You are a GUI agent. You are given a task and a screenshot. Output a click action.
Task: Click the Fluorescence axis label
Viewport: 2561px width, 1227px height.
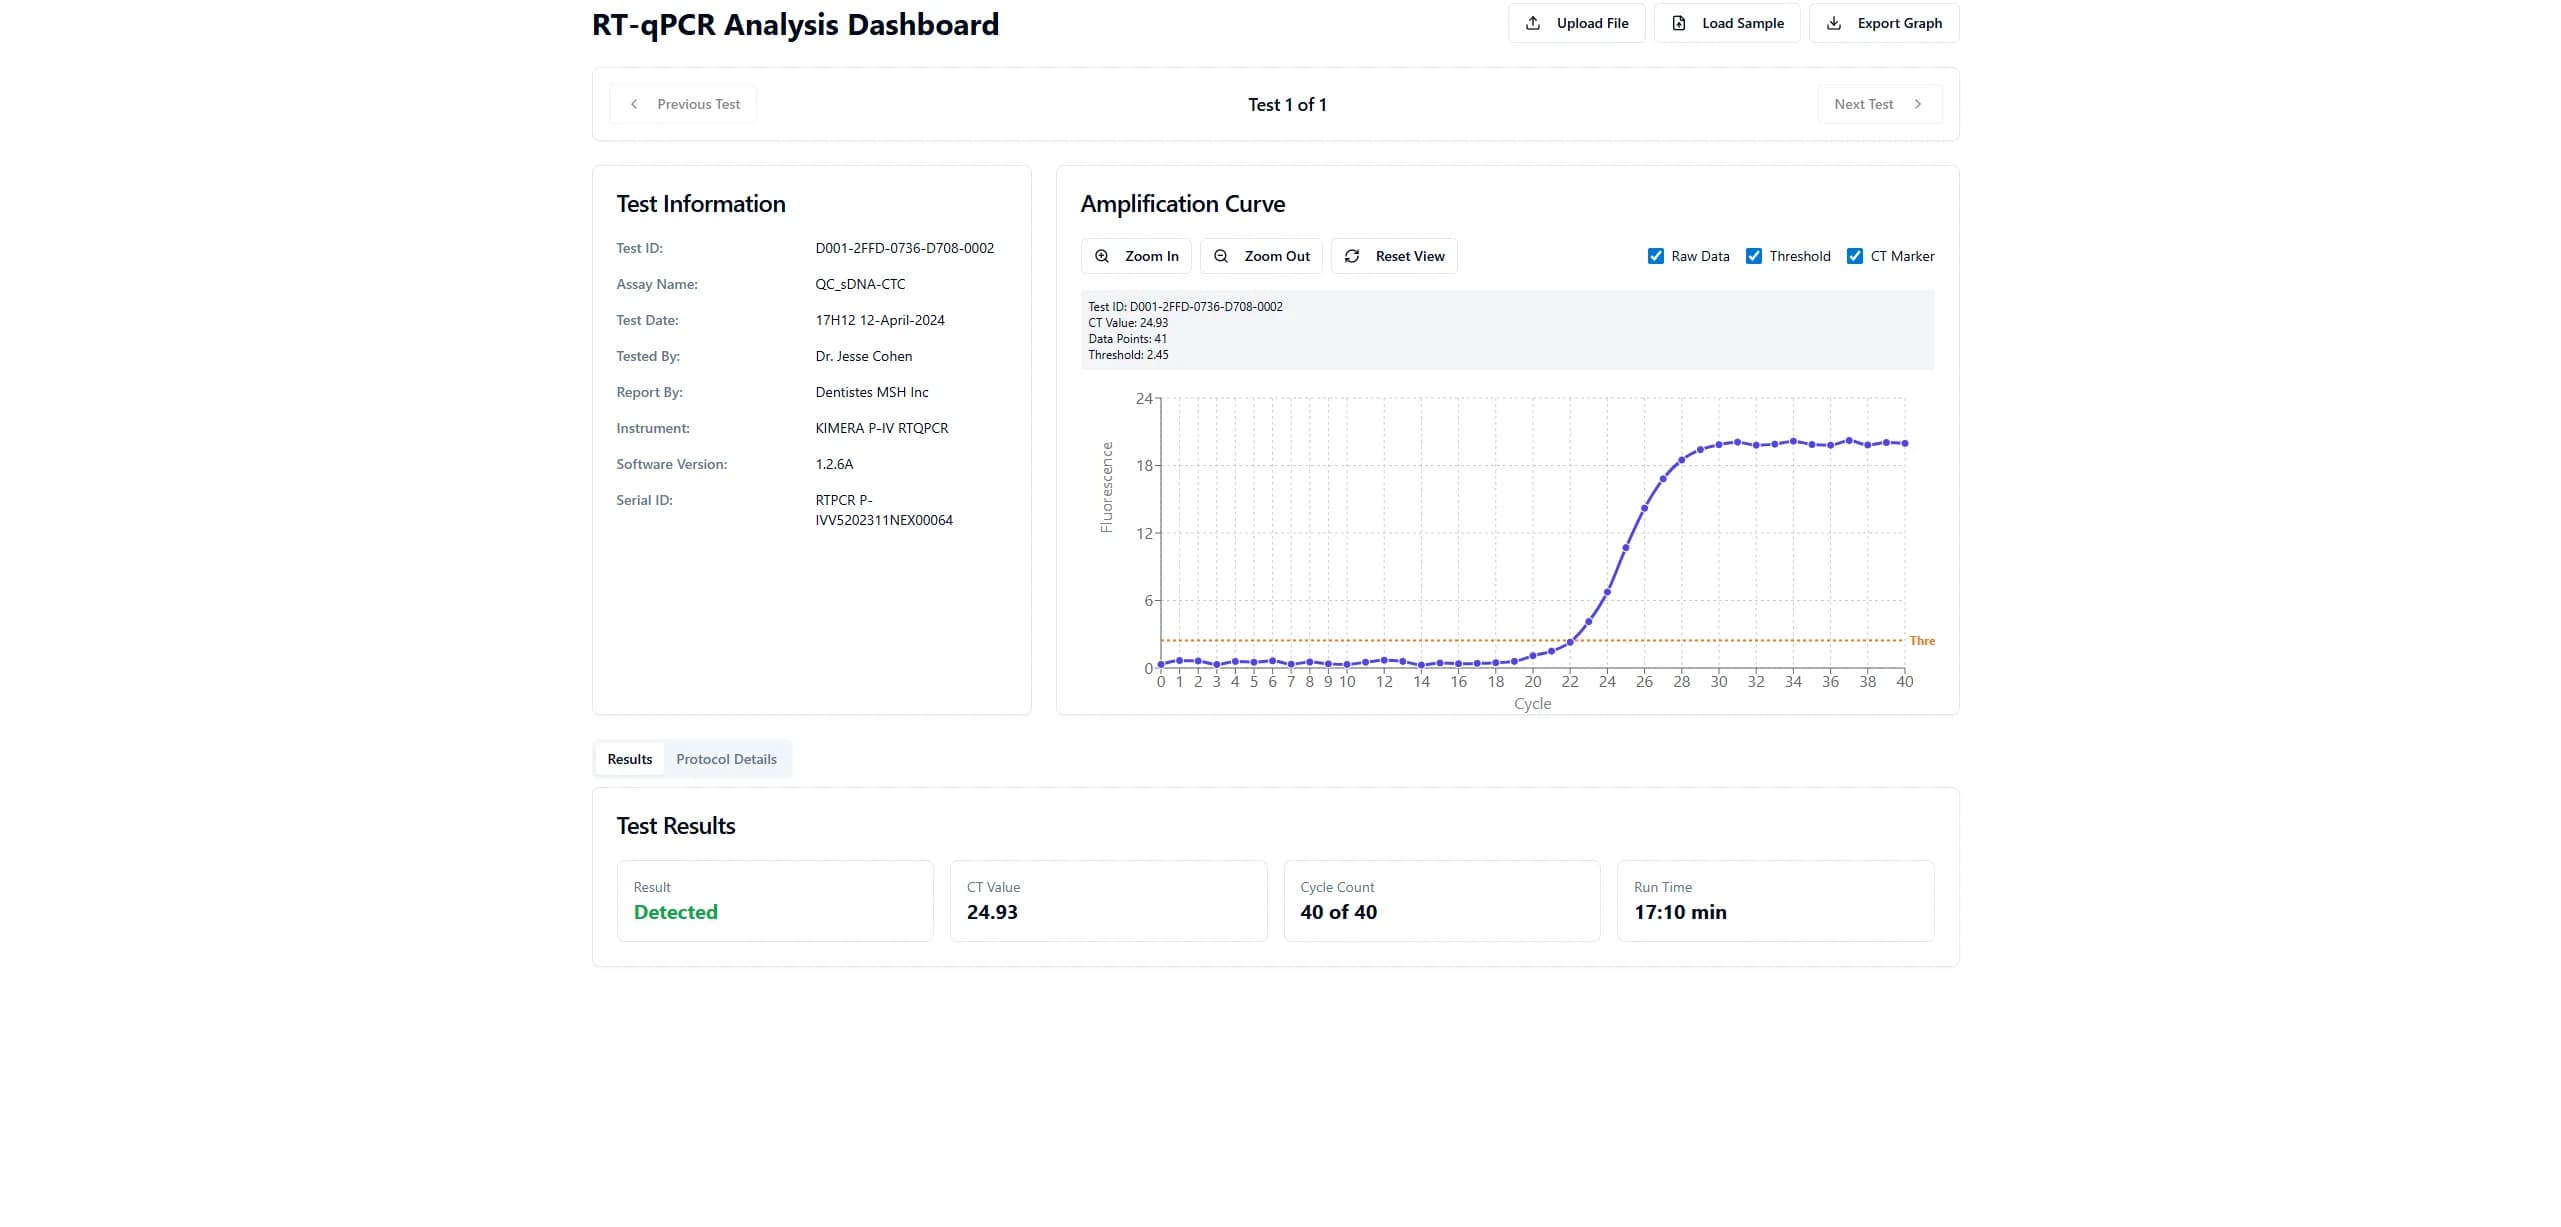[x=1107, y=487]
